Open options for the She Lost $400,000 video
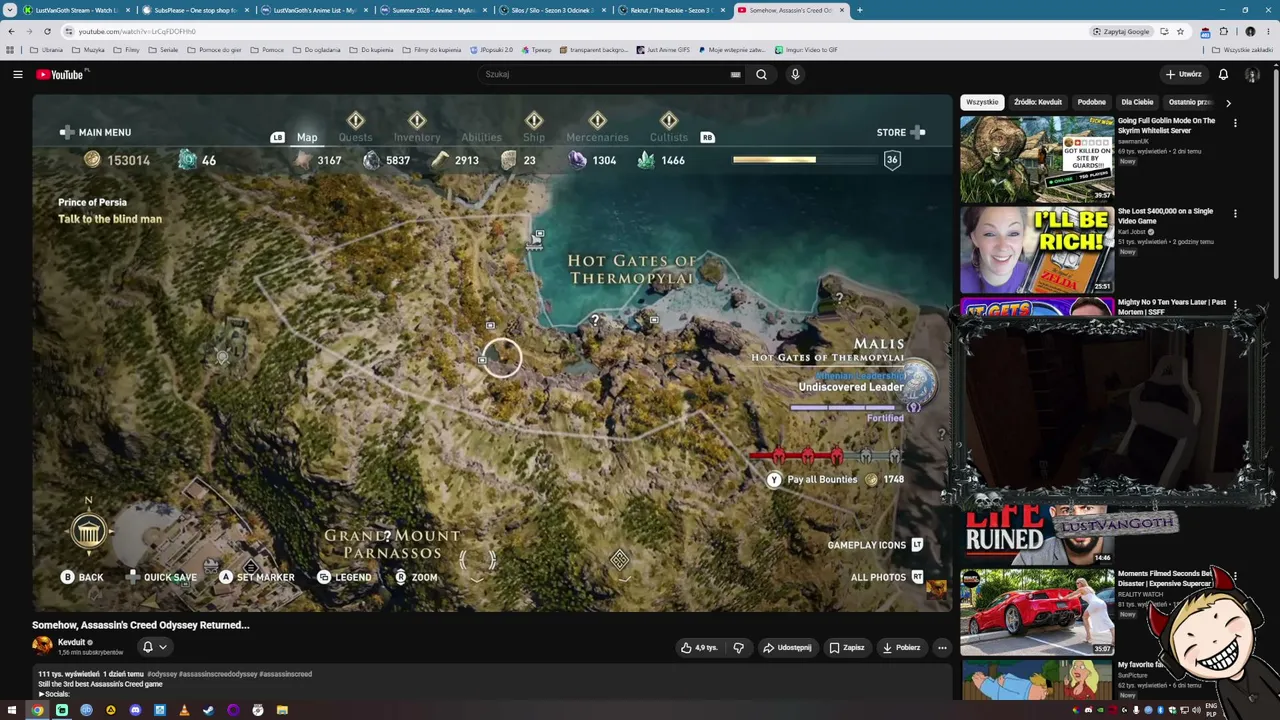 1235,213
